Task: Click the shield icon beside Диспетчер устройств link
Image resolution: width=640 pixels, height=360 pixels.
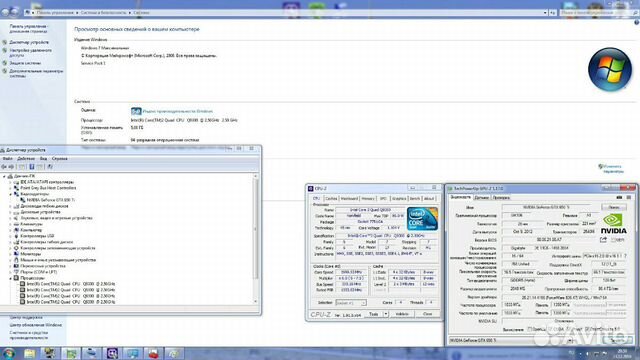Action: [4, 42]
